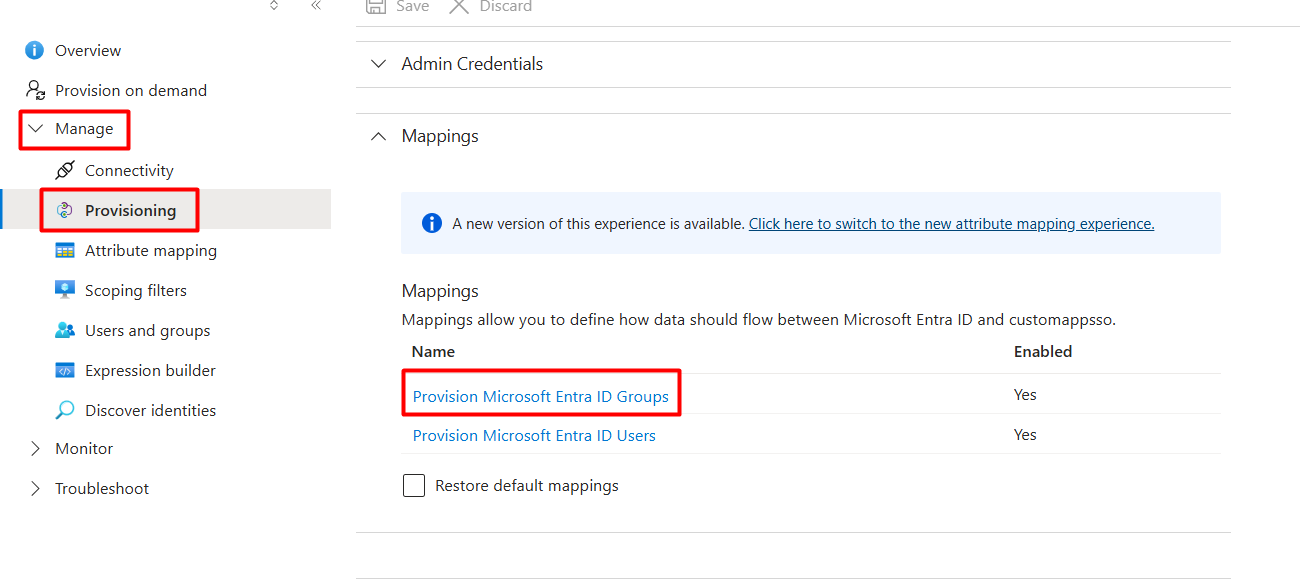Click the Save disk icon
This screenshot has height=588, width=1300.
(376, 6)
